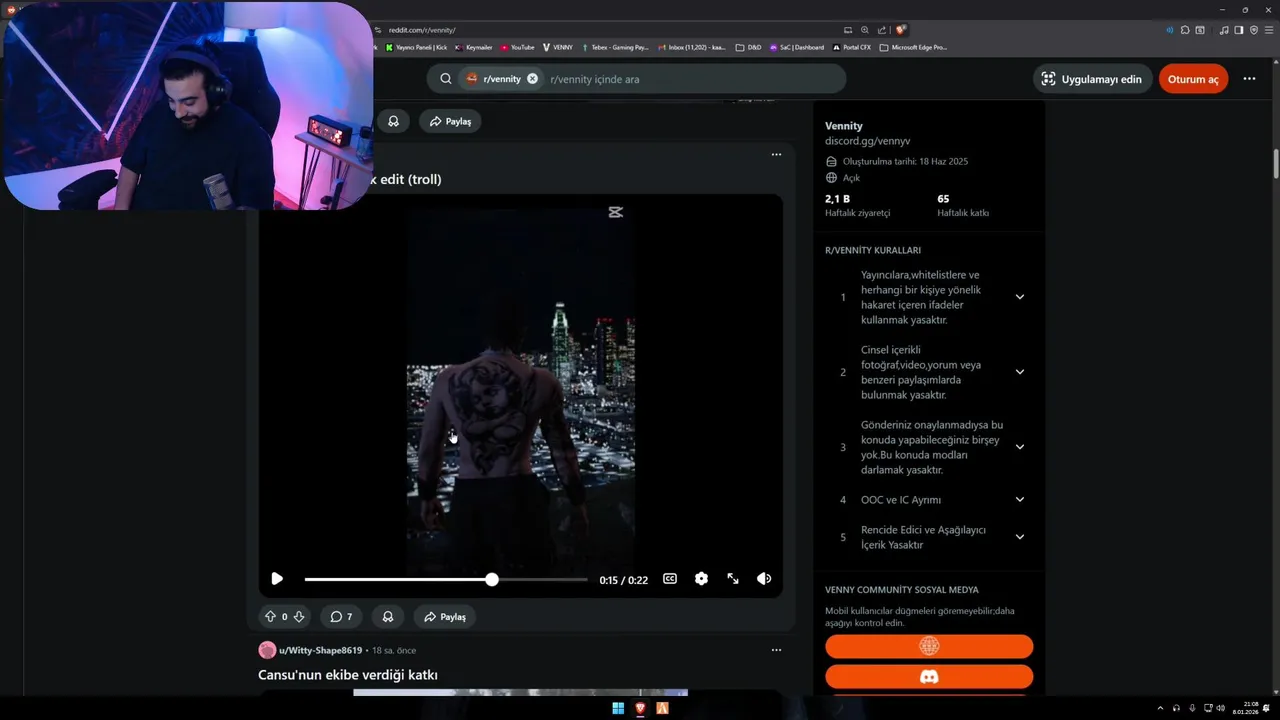Click the zoom magnifier icon in address bar
Viewport: 1280px width, 720px height.
865,30
